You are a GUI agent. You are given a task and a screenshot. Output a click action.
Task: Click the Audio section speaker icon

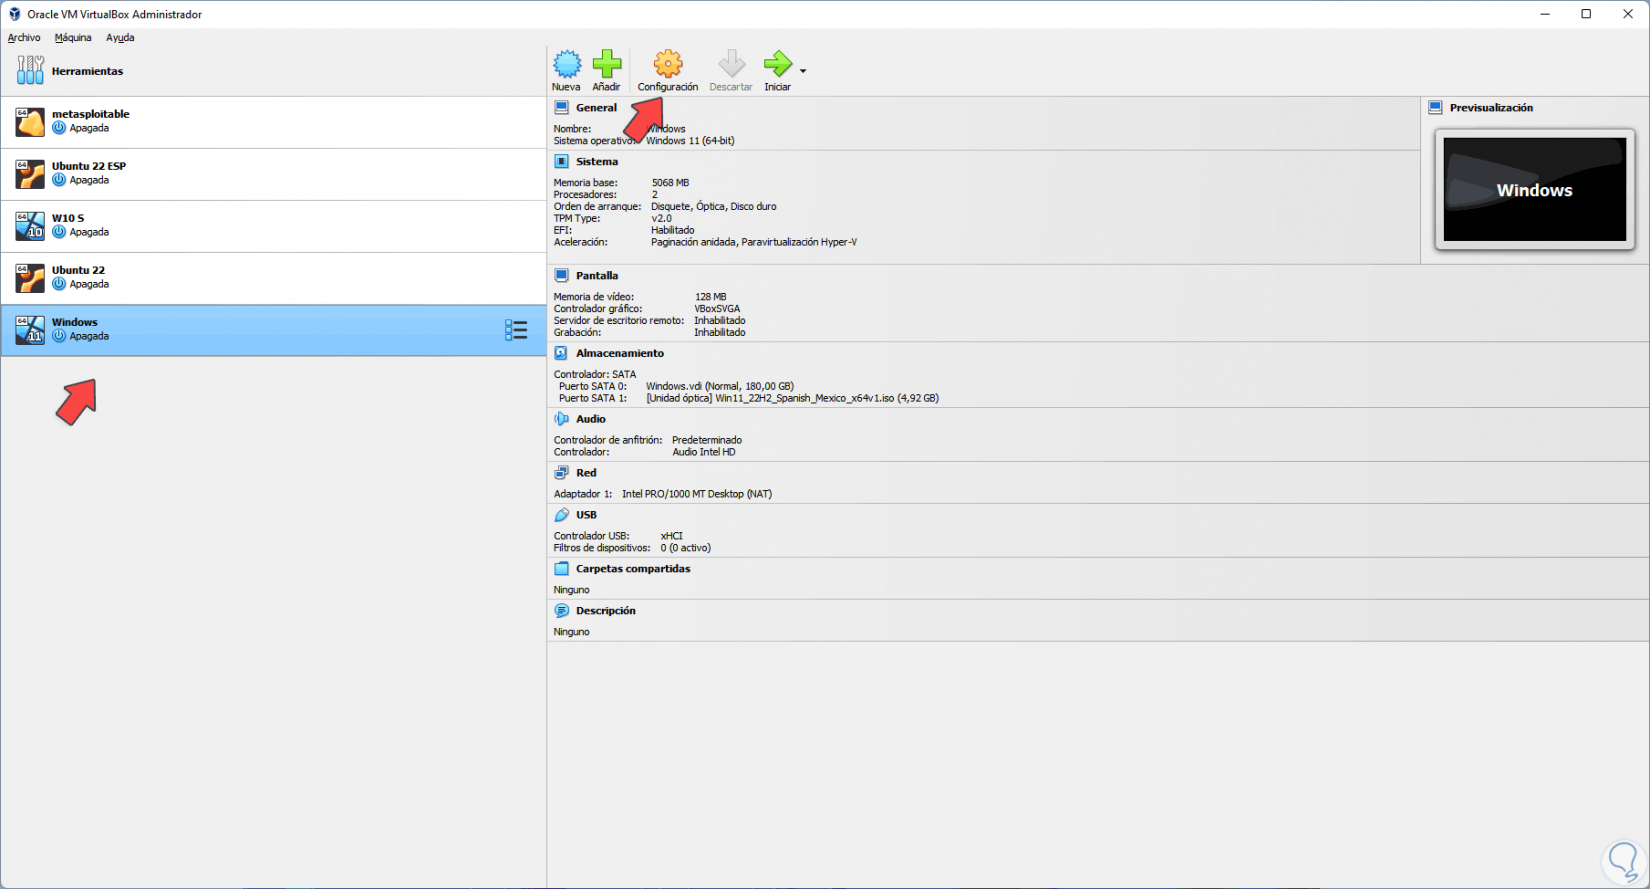[562, 420]
